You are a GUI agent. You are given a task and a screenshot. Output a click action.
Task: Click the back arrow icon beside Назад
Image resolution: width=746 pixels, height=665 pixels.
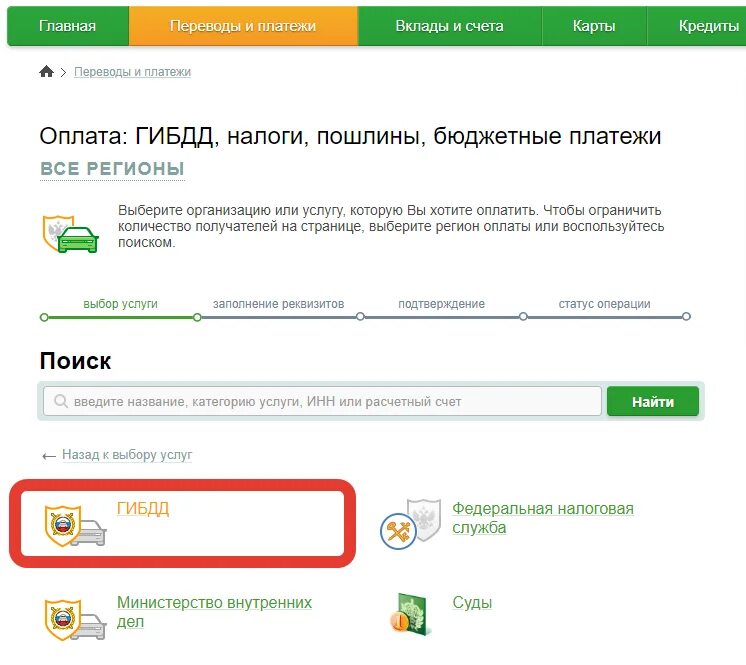(49, 457)
